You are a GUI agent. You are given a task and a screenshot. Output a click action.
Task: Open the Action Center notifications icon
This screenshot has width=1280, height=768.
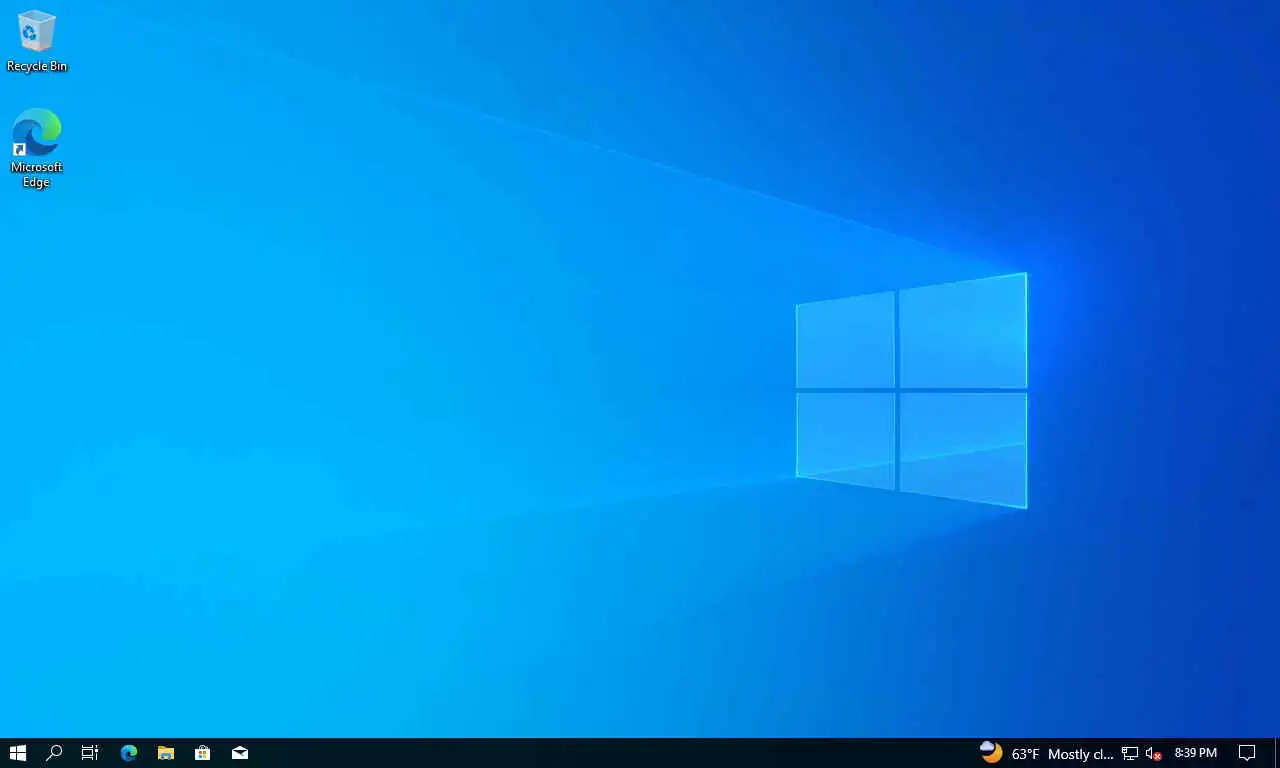[x=1247, y=753]
